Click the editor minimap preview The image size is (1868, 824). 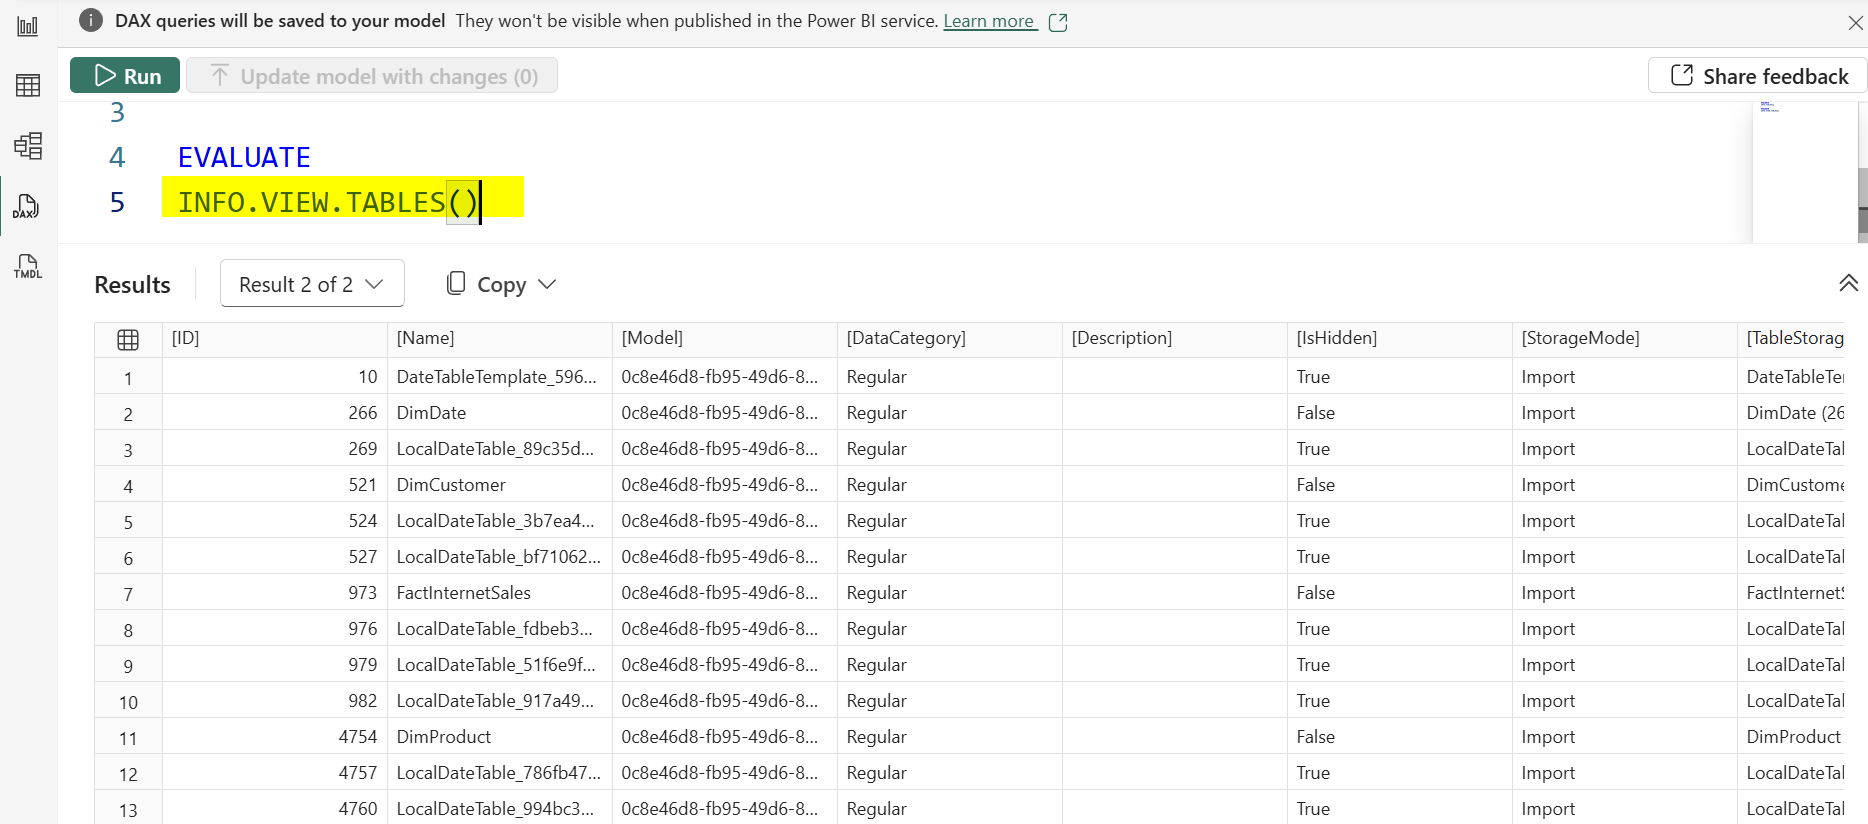pos(1803,170)
